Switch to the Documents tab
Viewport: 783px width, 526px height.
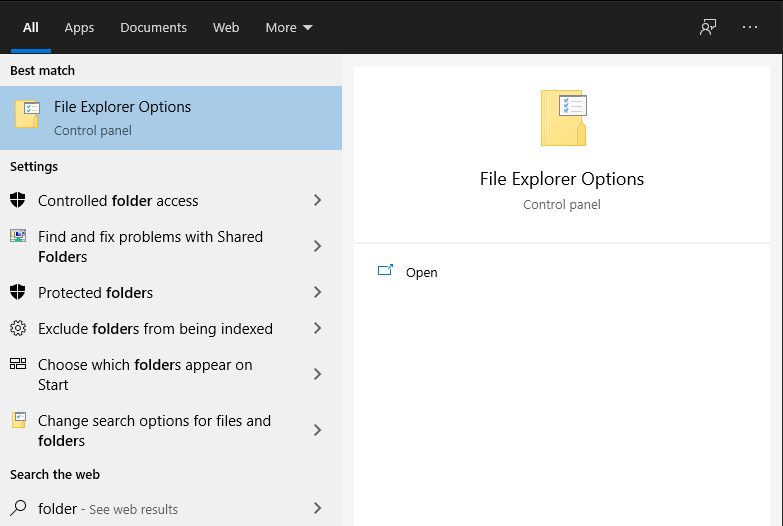click(153, 27)
